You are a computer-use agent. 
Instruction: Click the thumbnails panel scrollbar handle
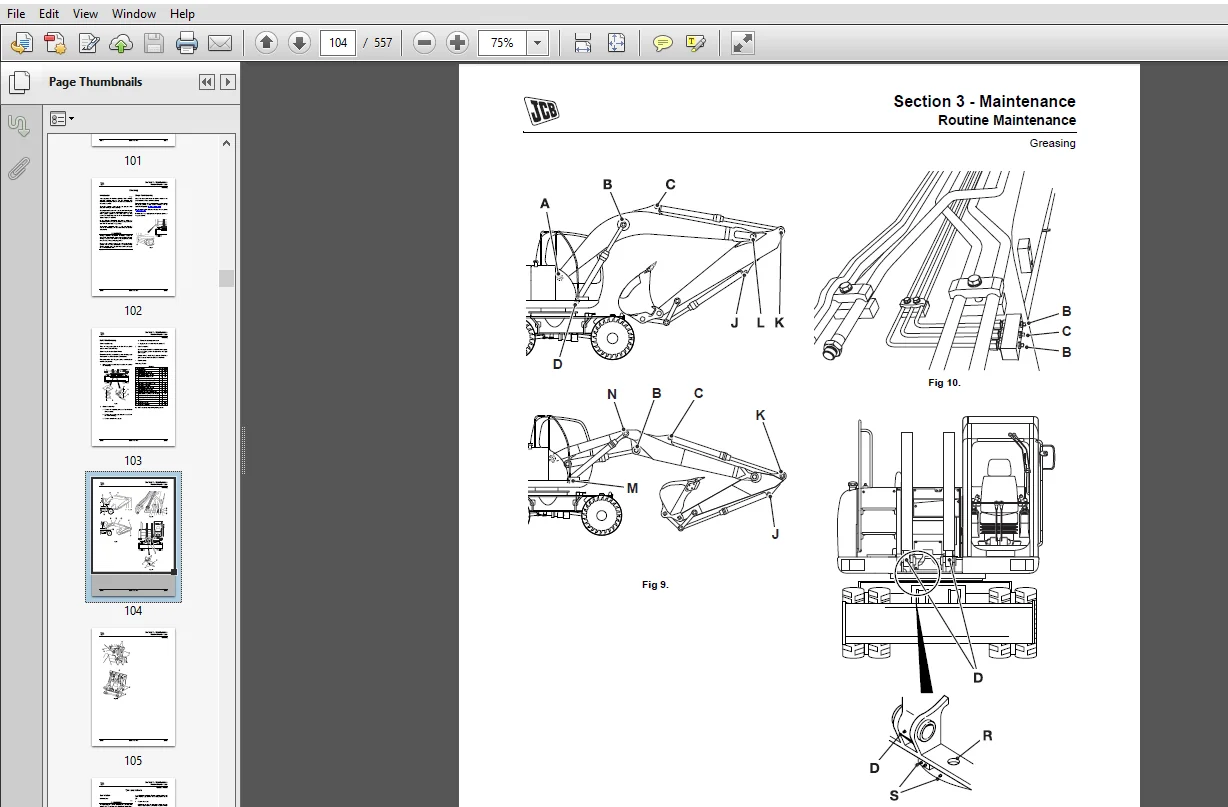[226, 278]
